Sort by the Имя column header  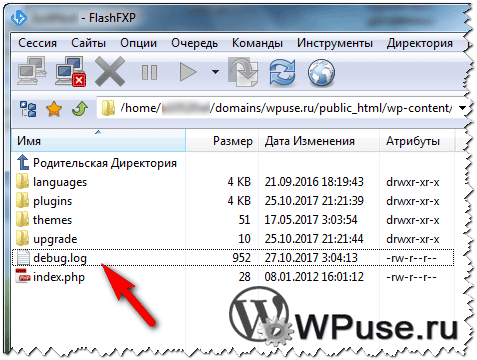98,141
